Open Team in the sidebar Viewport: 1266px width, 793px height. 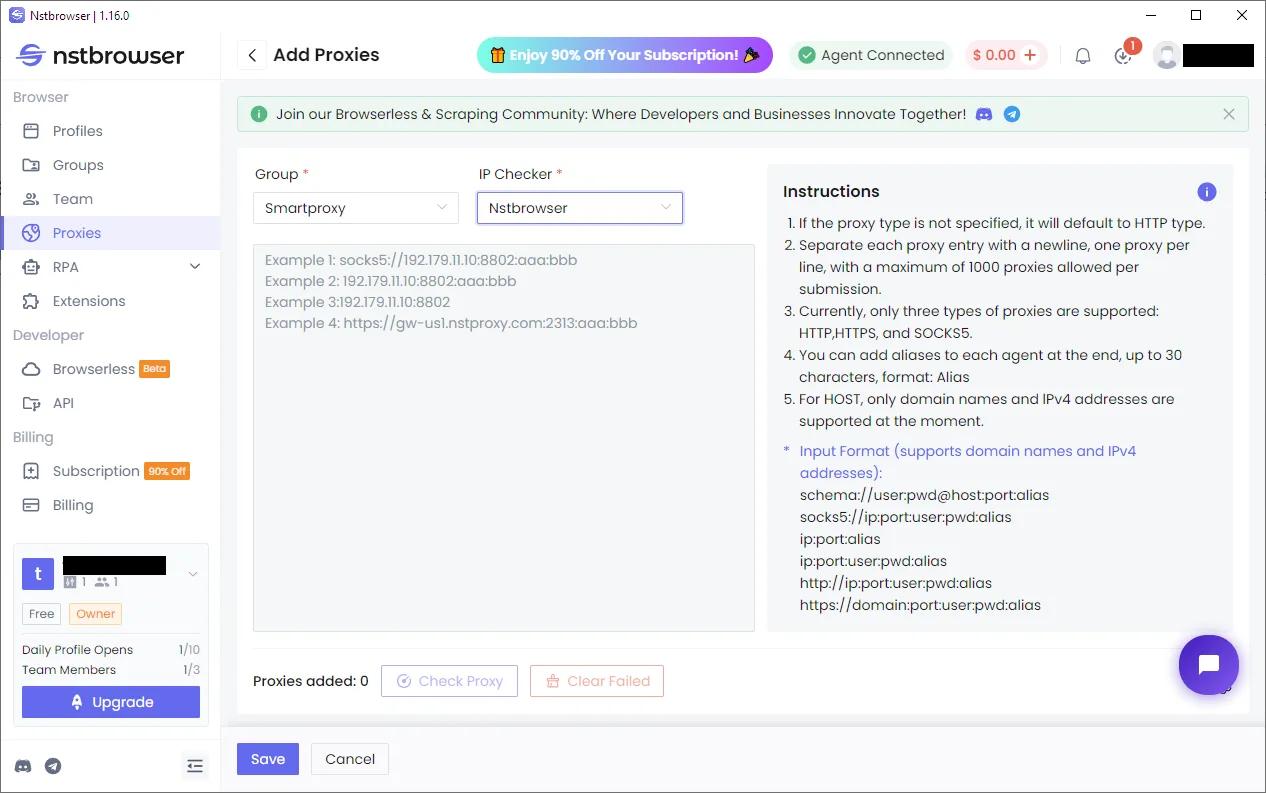tap(110, 199)
